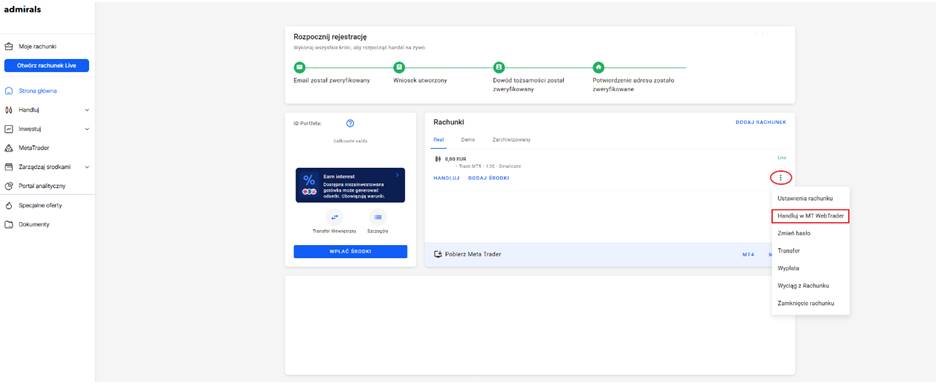
Task: Click the percent icon on Earn interest banner
Action: 309,180
